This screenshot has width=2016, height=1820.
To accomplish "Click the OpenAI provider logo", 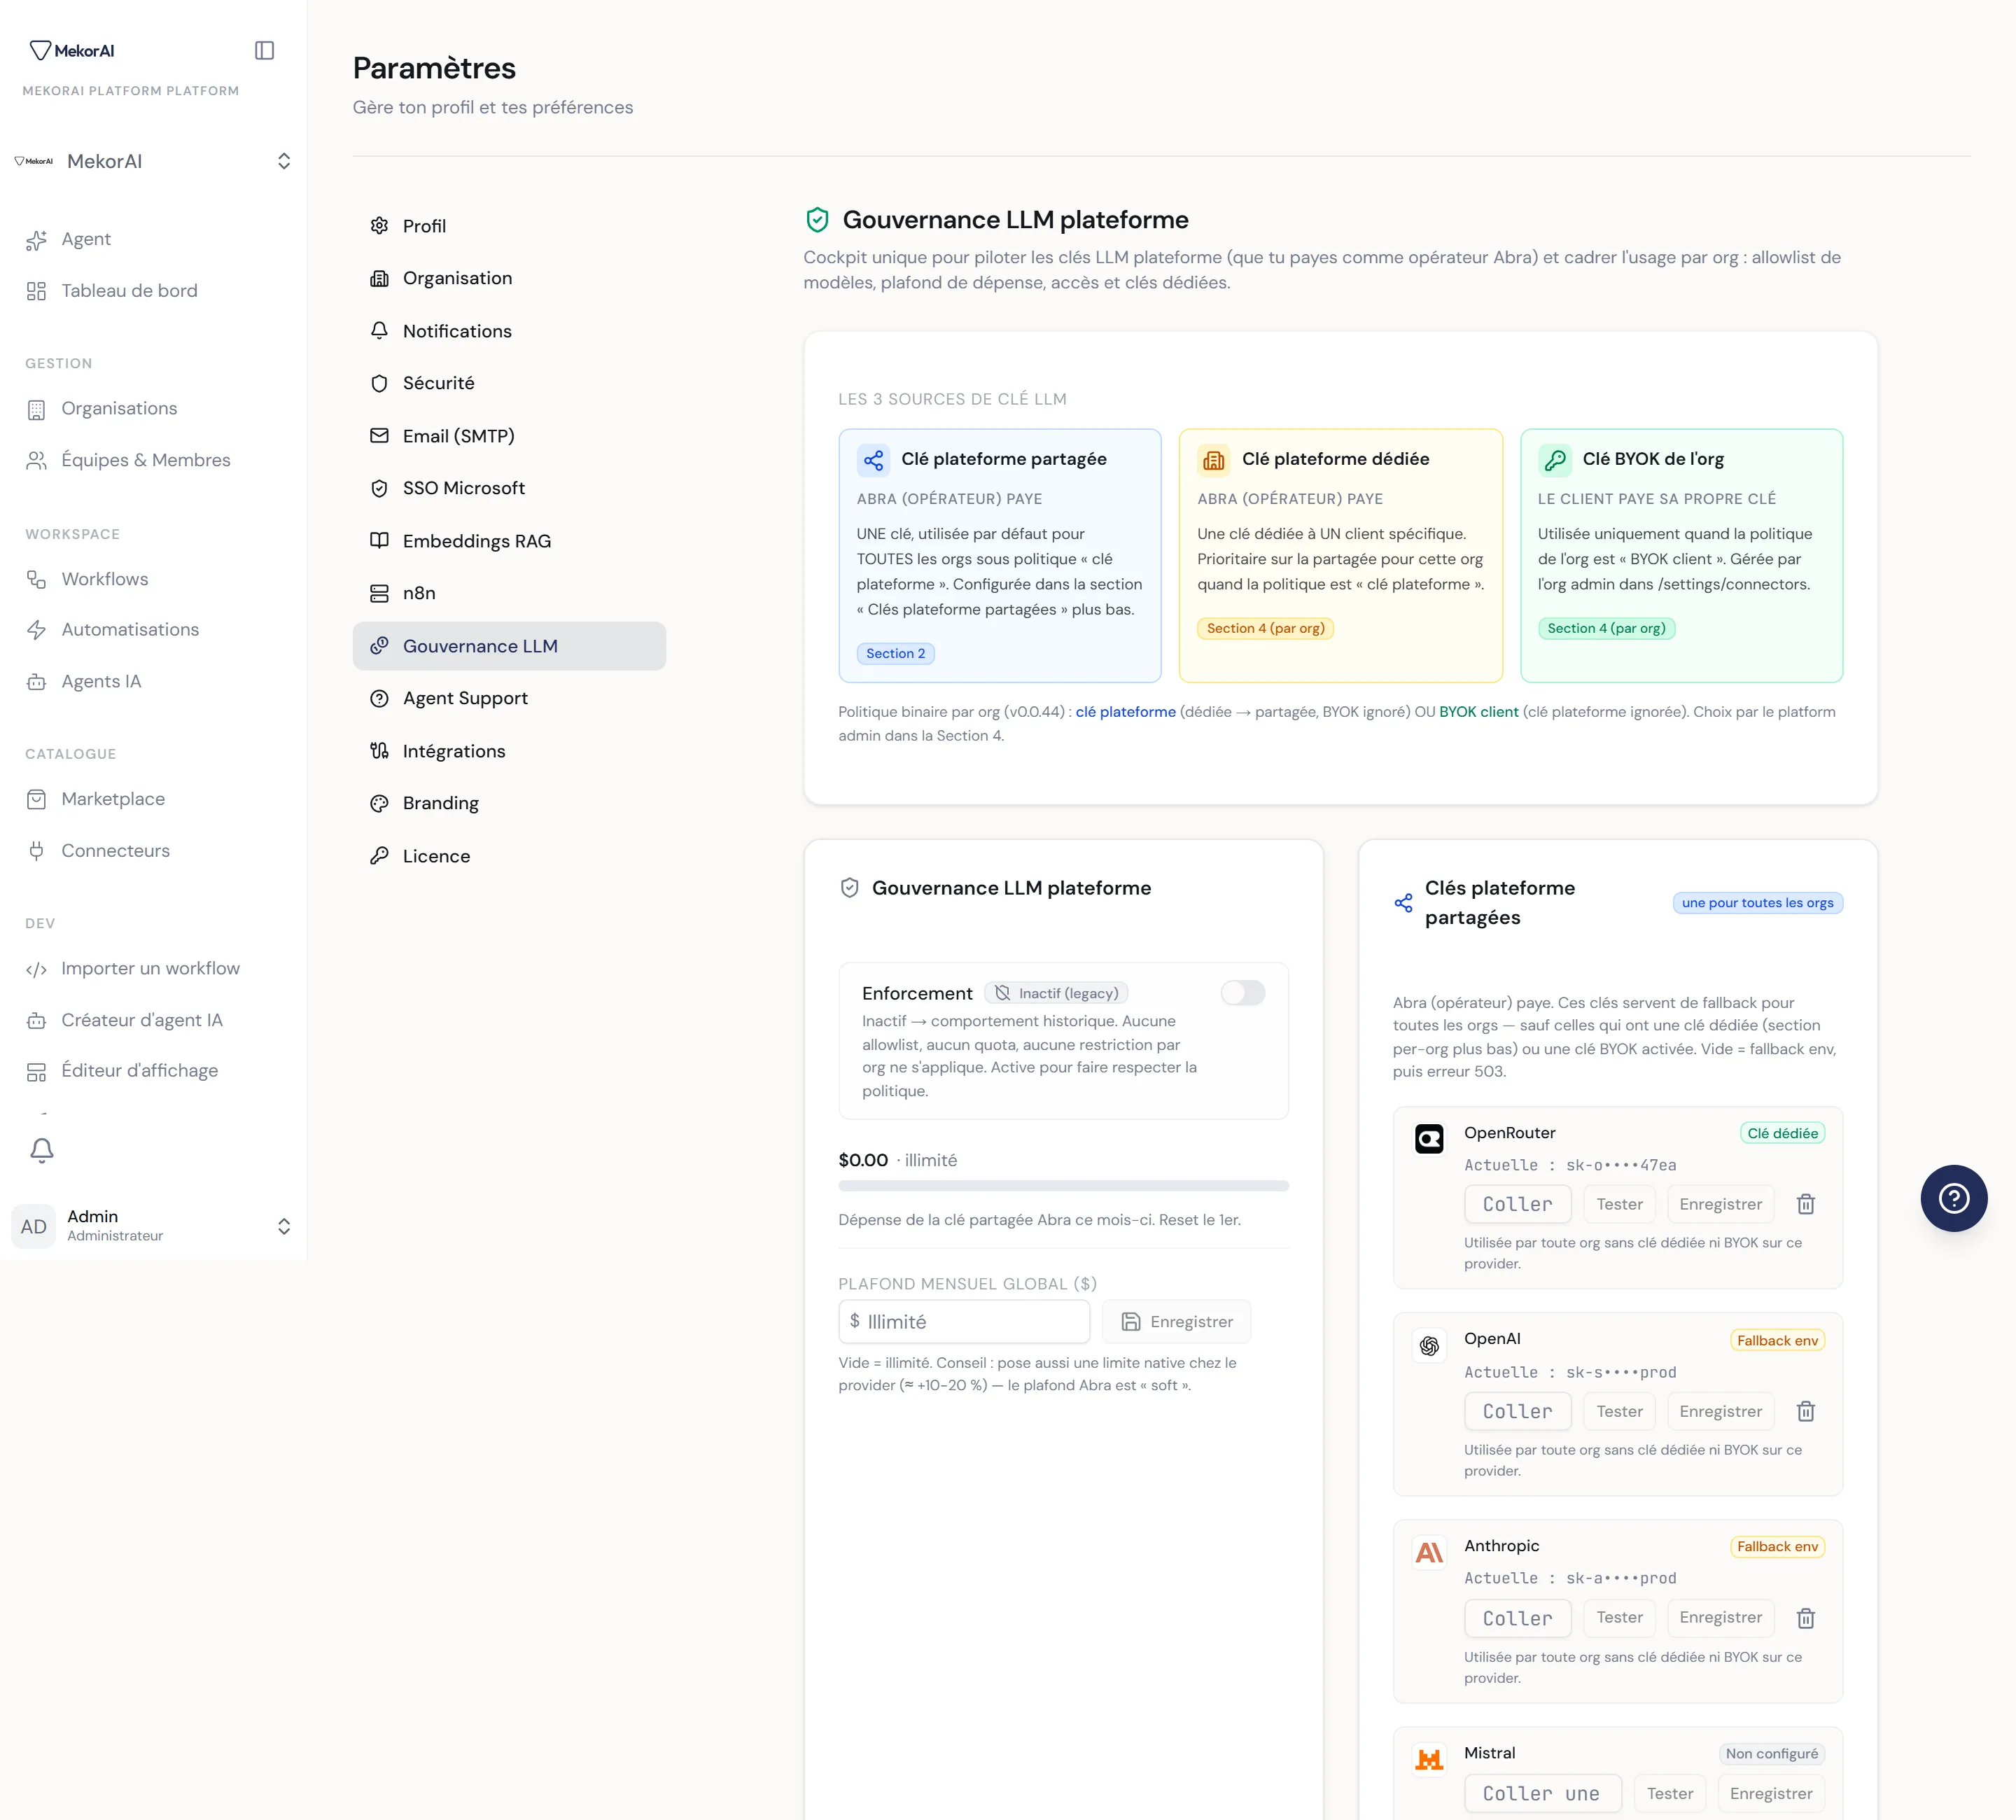I will pos(1429,1345).
